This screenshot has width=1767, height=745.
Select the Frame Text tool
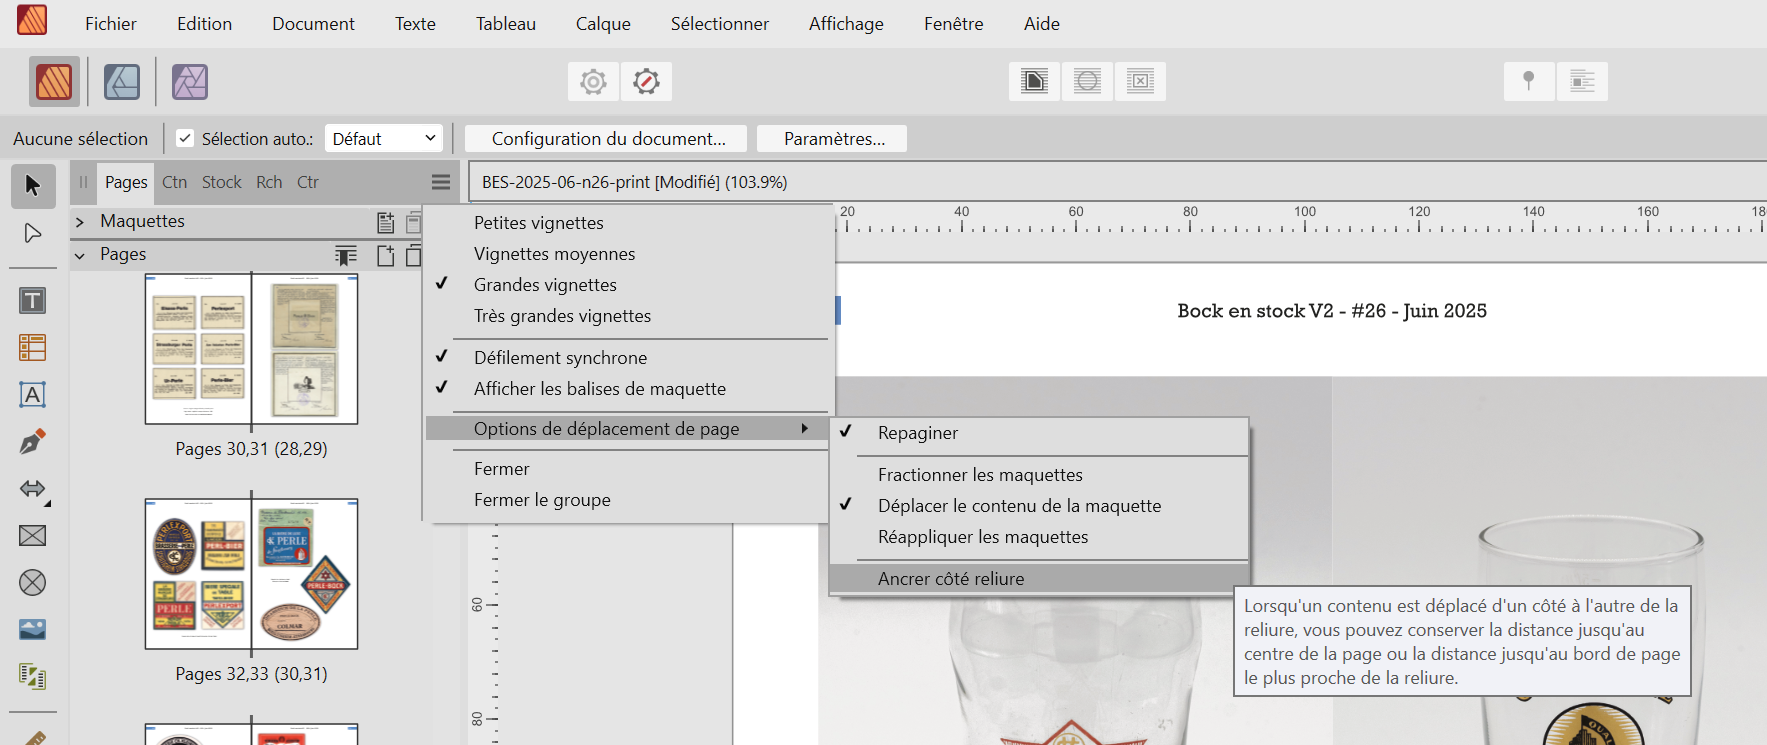pyautogui.click(x=33, y=301)
